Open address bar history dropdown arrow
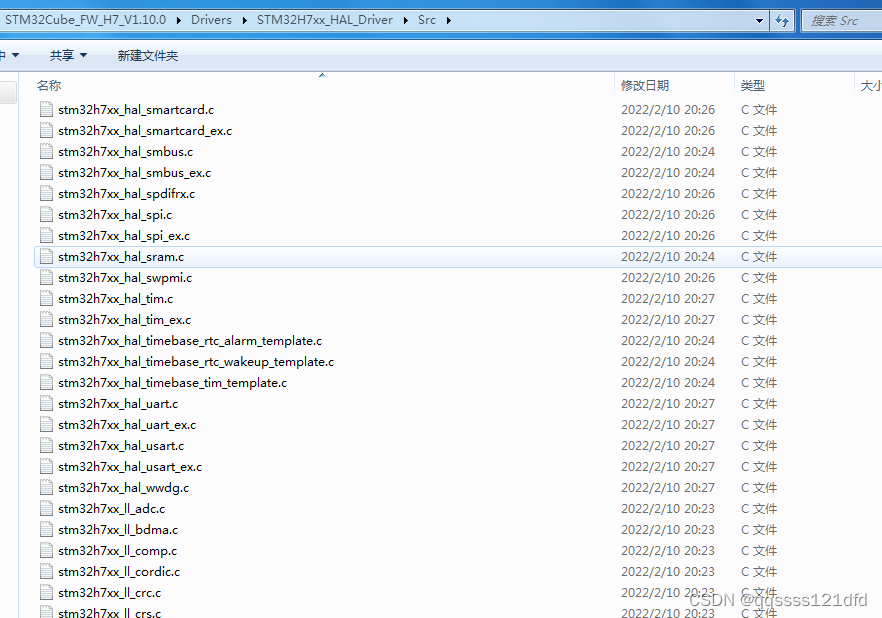 tap(759, 21)
